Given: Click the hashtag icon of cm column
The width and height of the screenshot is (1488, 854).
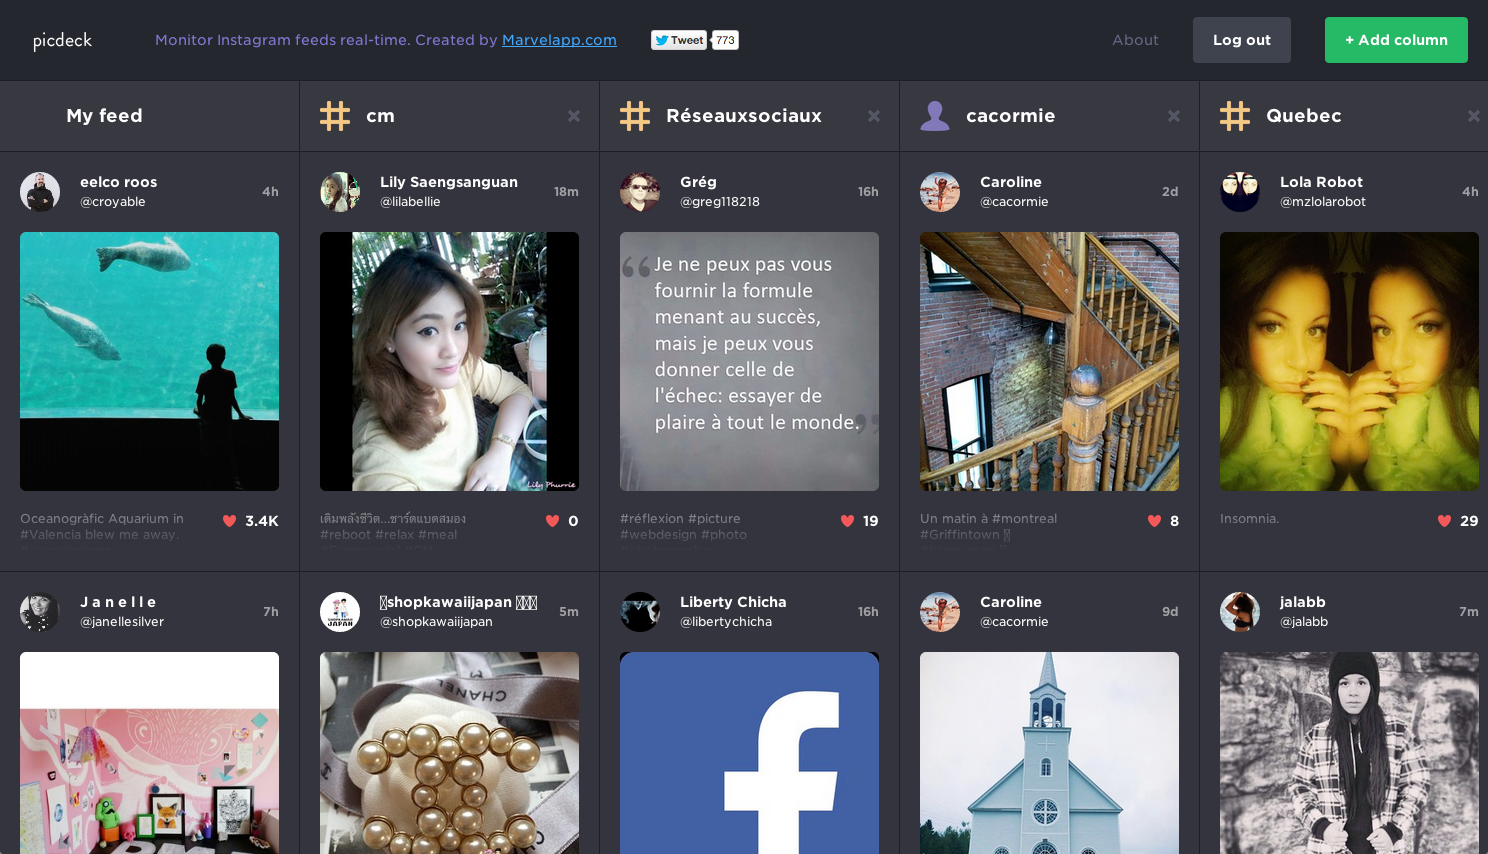Looking at the screenshot, I should tap(335, 116).
